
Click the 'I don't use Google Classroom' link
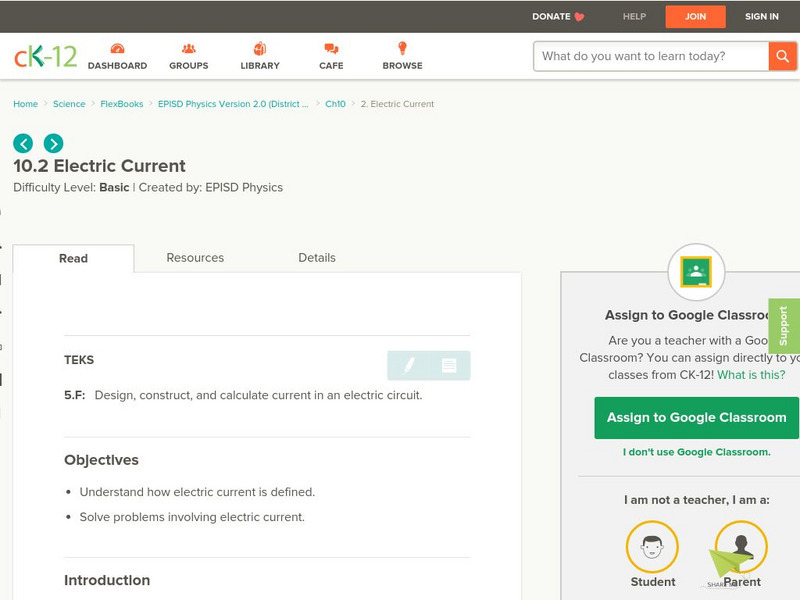coord(697,452)
